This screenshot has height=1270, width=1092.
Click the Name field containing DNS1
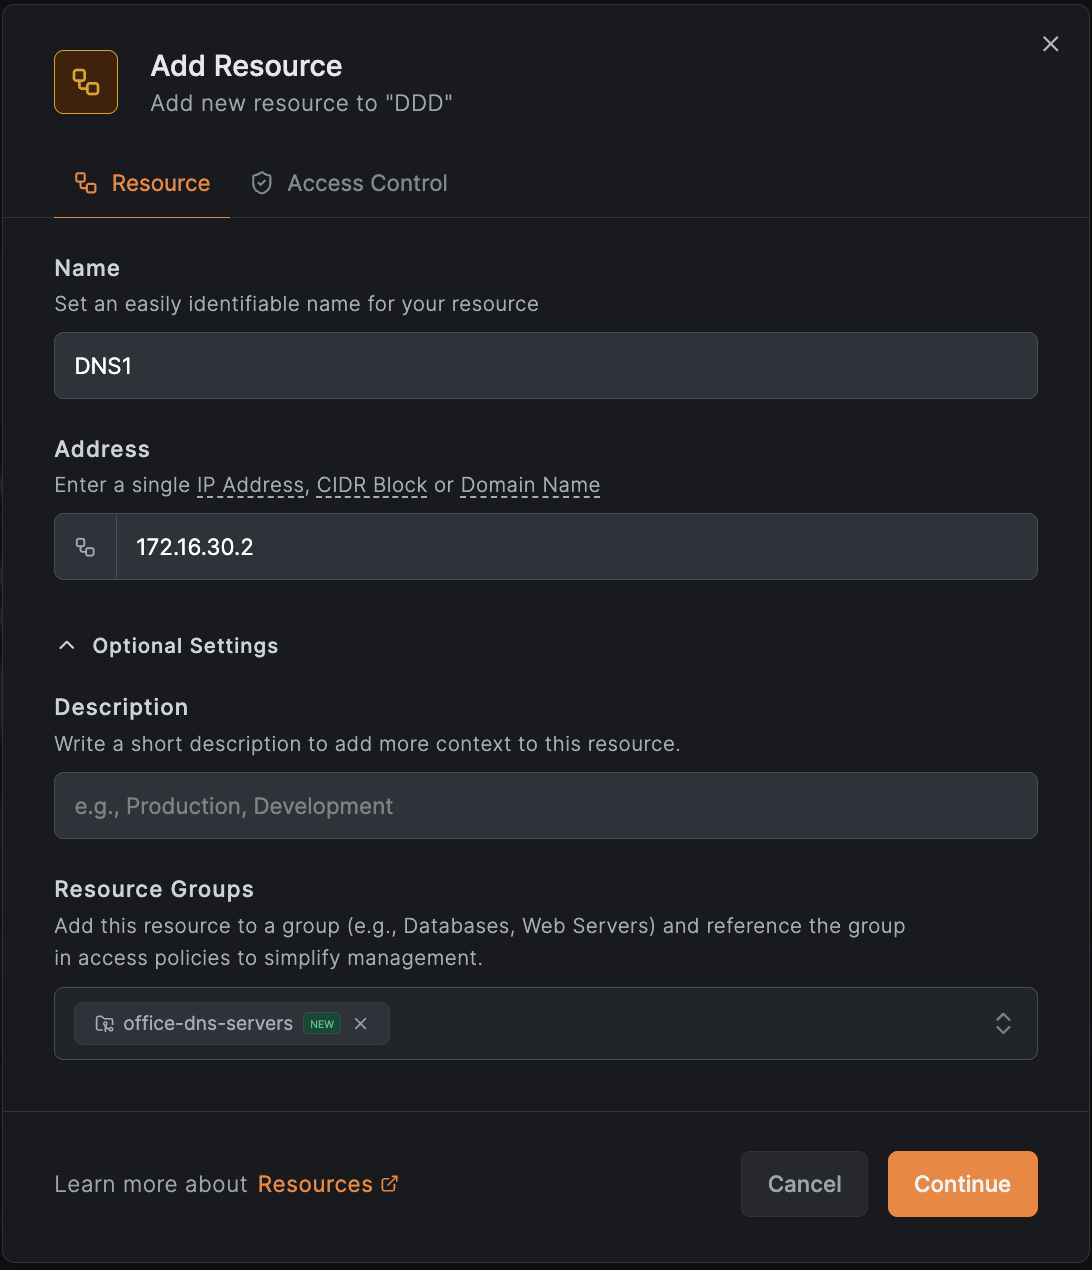[545, 366]
